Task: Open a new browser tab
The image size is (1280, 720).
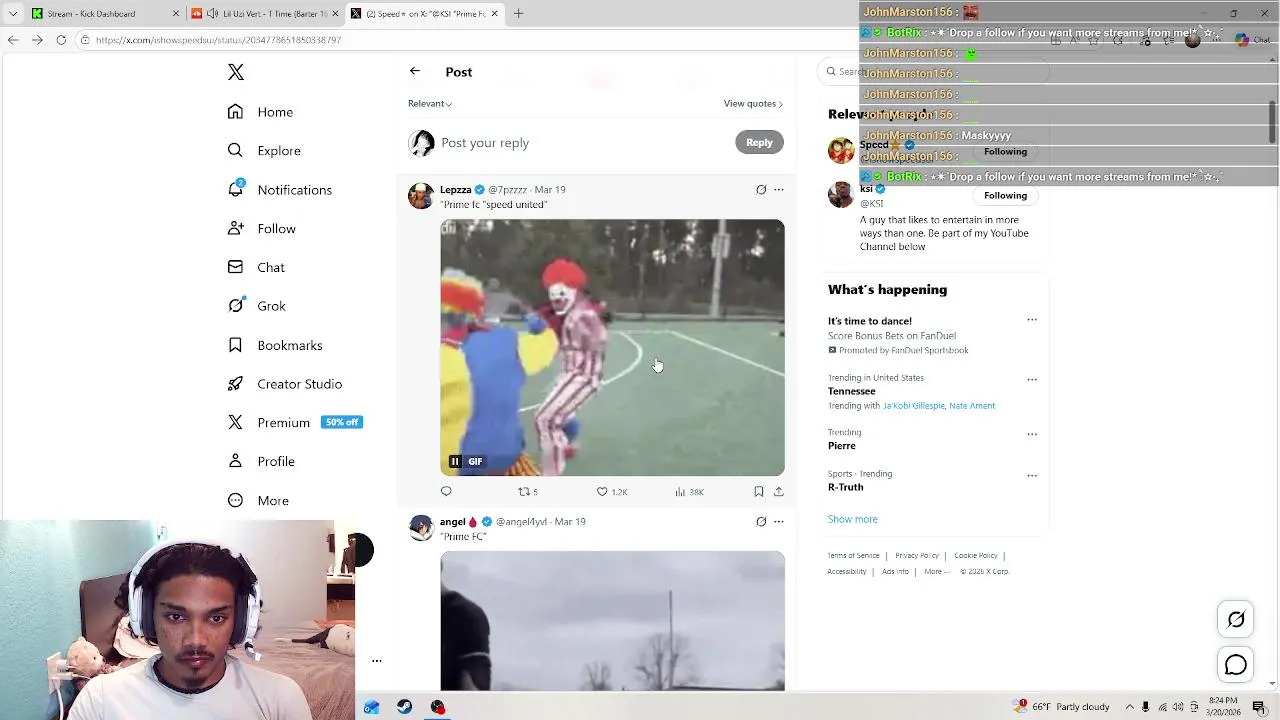Action: 518,14
